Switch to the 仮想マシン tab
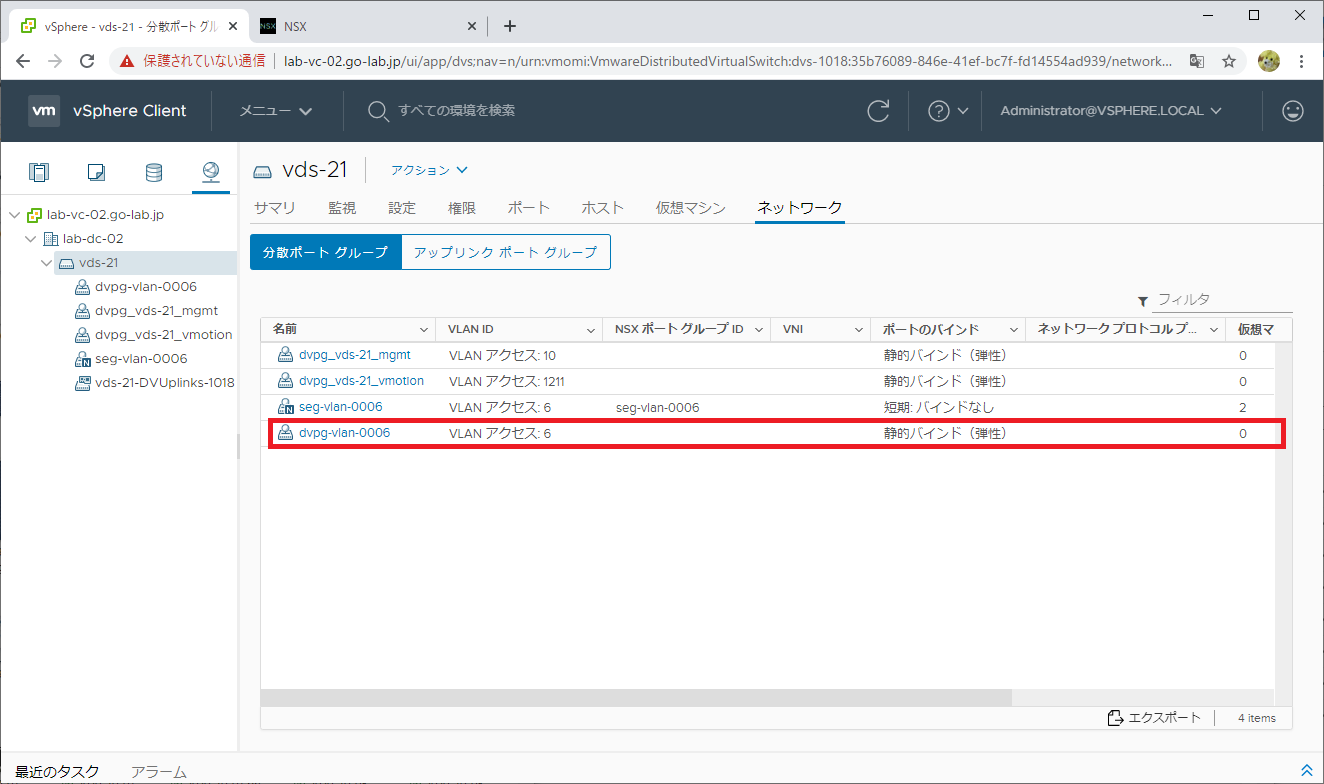1324x784 pixels. (x=690, y=208)
